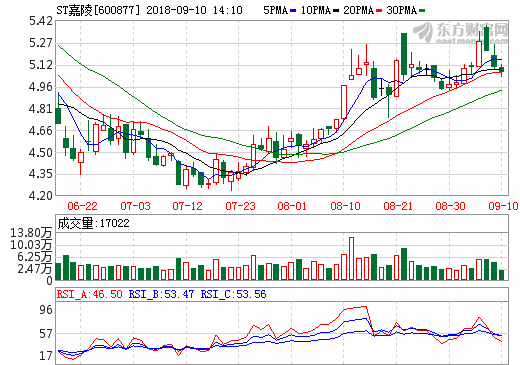Click the tallest red volume bar near 08-10
This screenshot has height=365, width=520.
(x=351, y=259)
